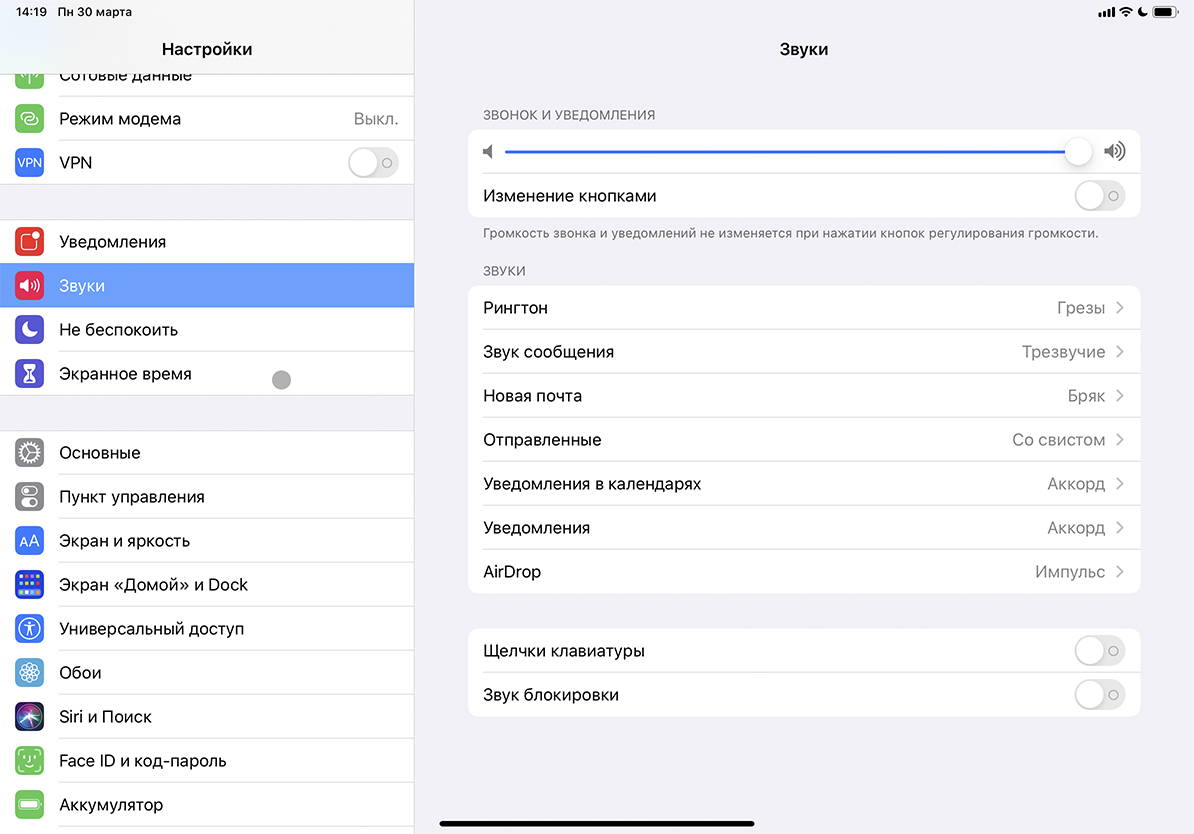Tap the Новая почта row label
This screenshot has width=1194, height=834.
click(x=532, y=396)
